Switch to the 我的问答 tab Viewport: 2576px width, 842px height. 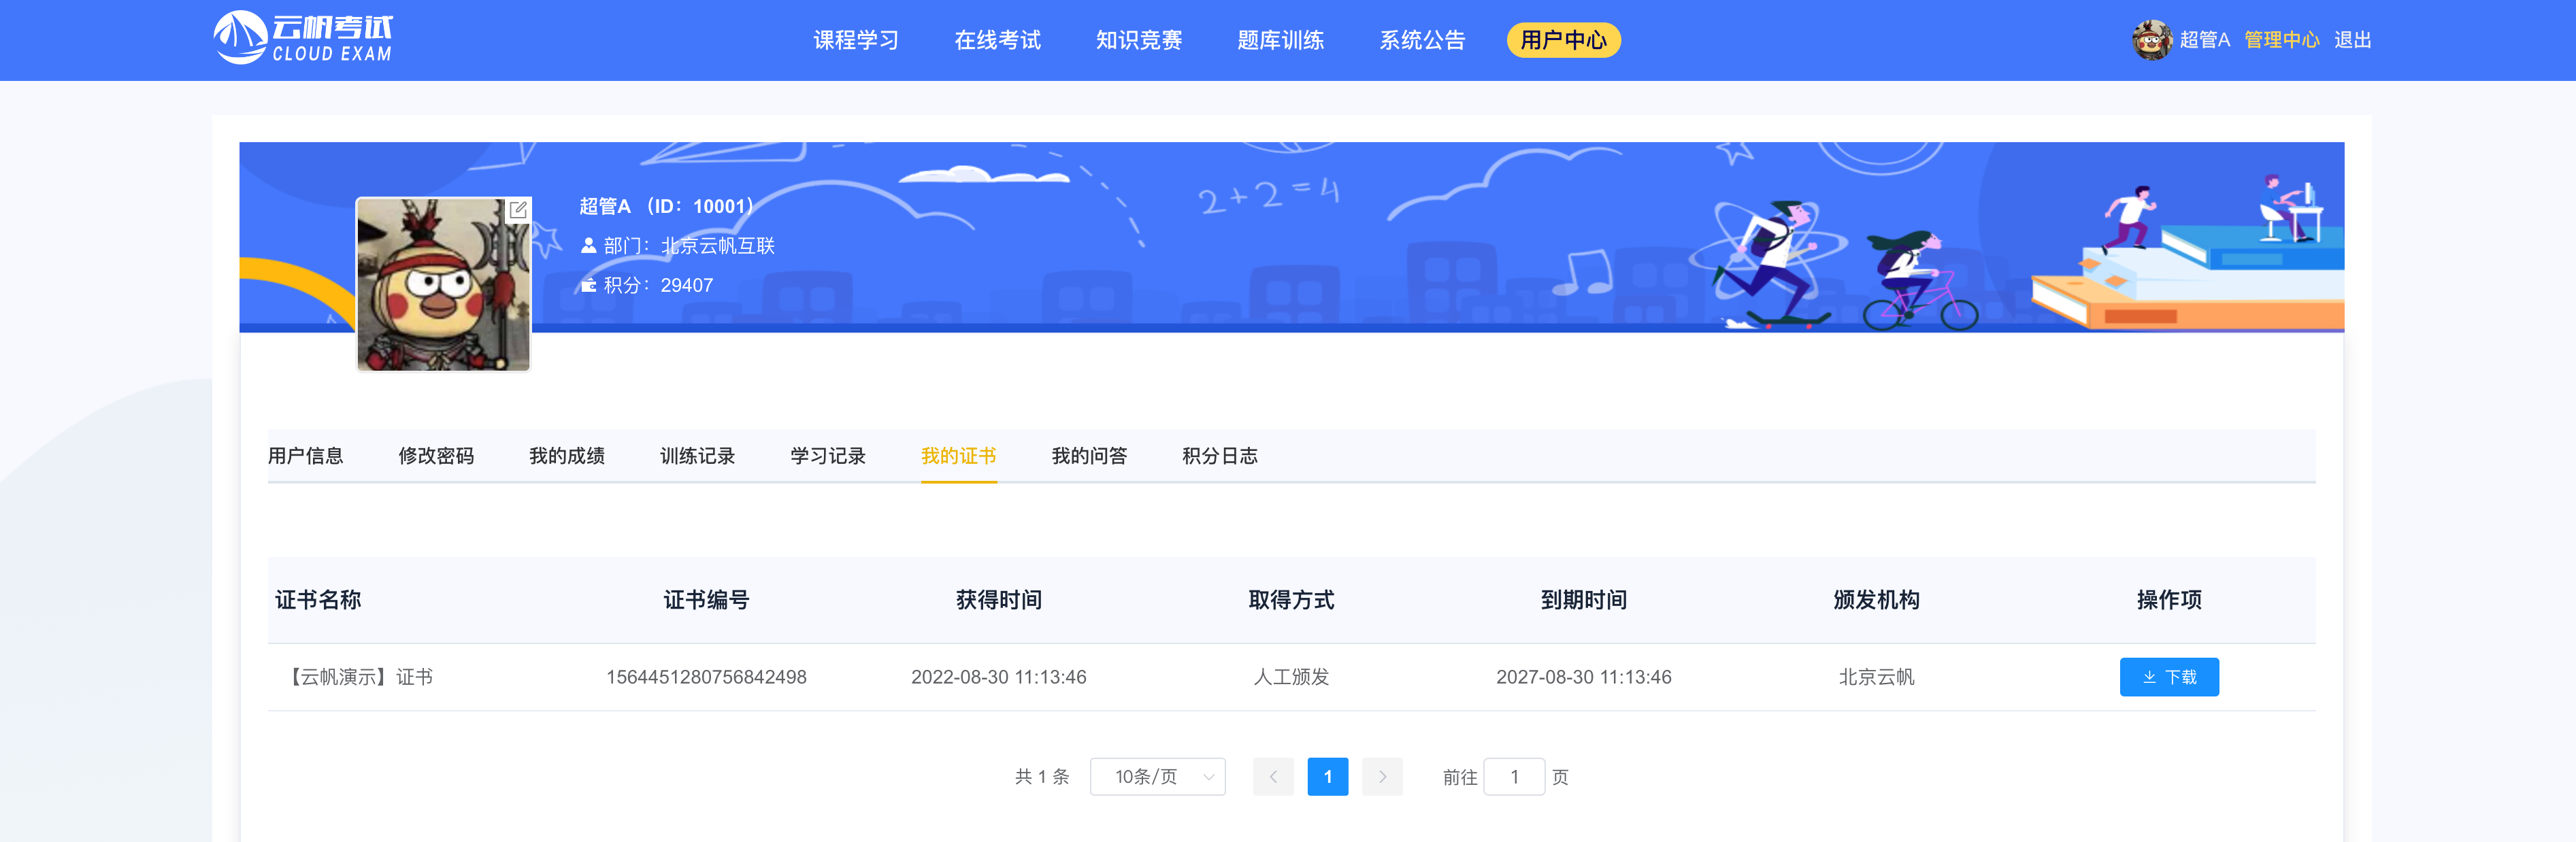pyautogui.click(x=1089, y=456)
